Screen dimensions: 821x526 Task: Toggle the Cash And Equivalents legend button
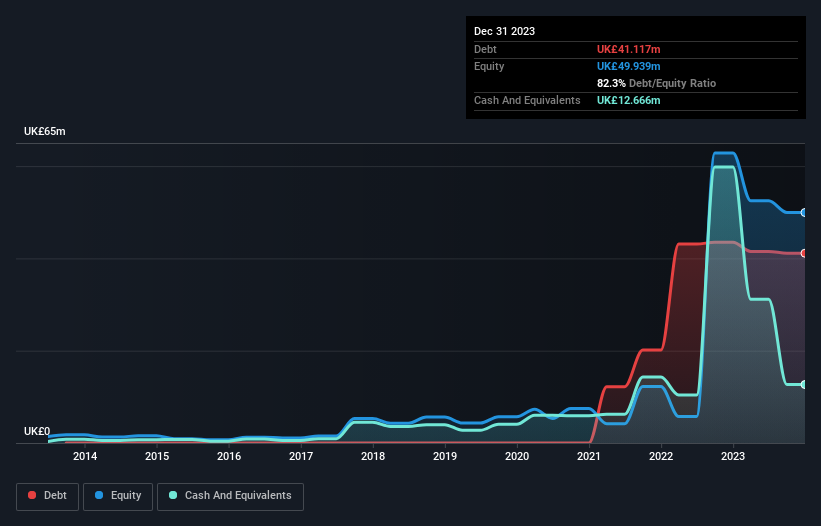pyautogui.click(x=230, y=496)
